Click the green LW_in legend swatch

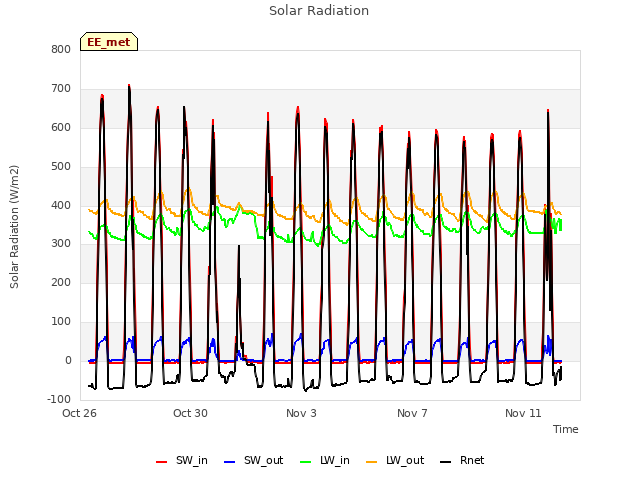click(x=305, y=462)
